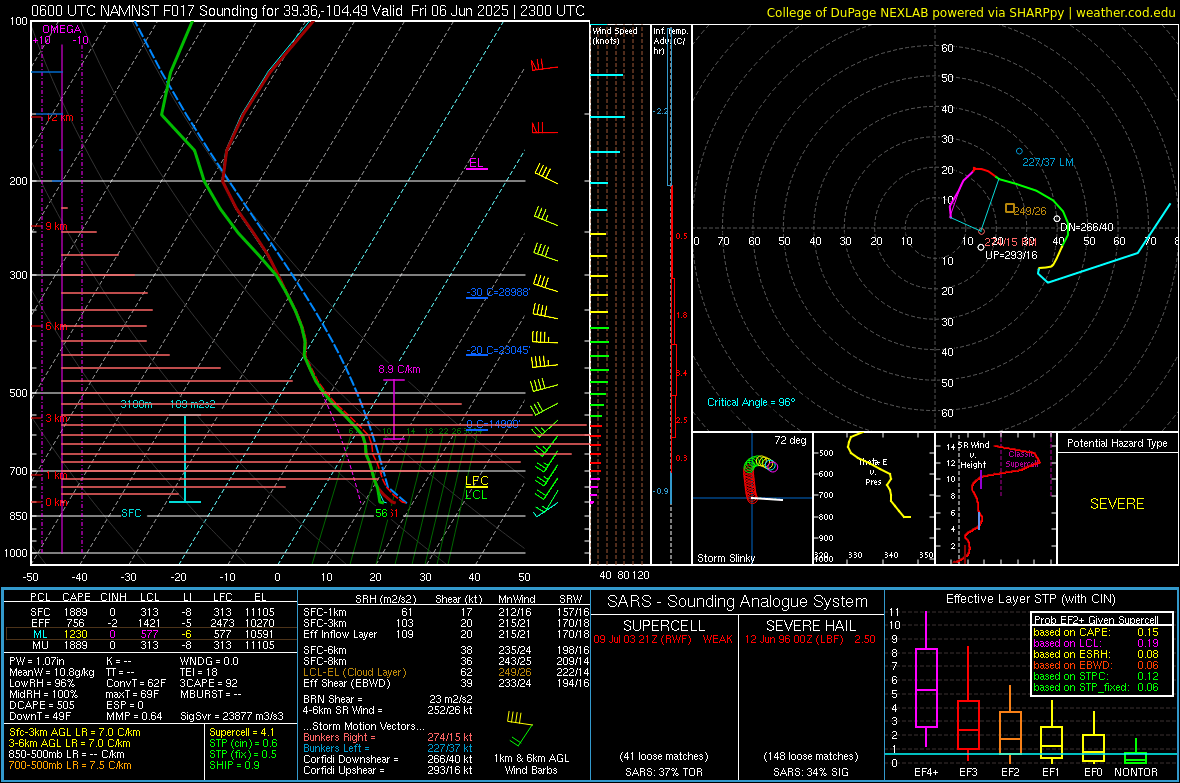
Task: Click the 1km & 6km AGL wind barbs icon
Action: click(519, 728)
